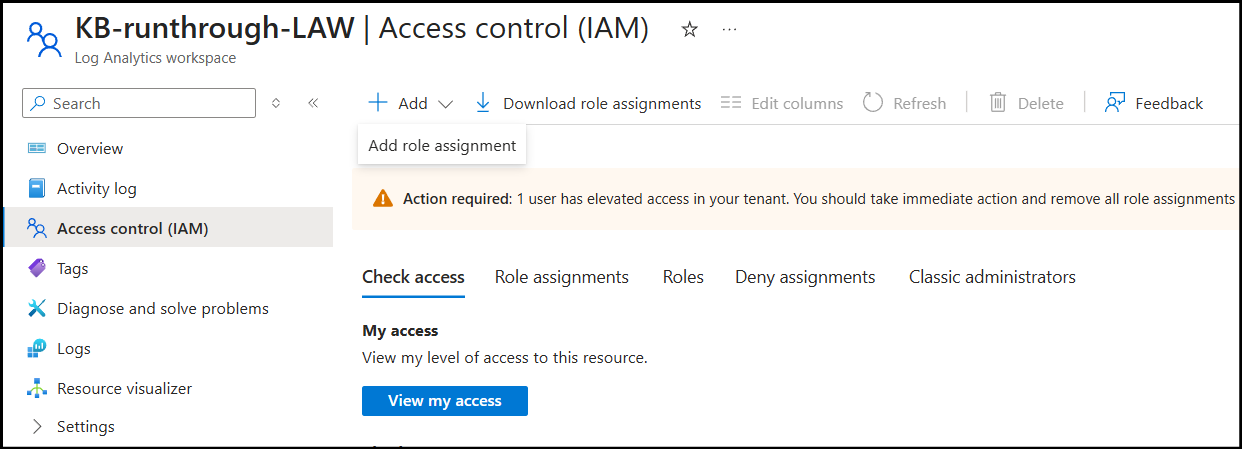Switch to the Role assignments tab
This screenshot has height=449, width=1242.
coord(561,277)
